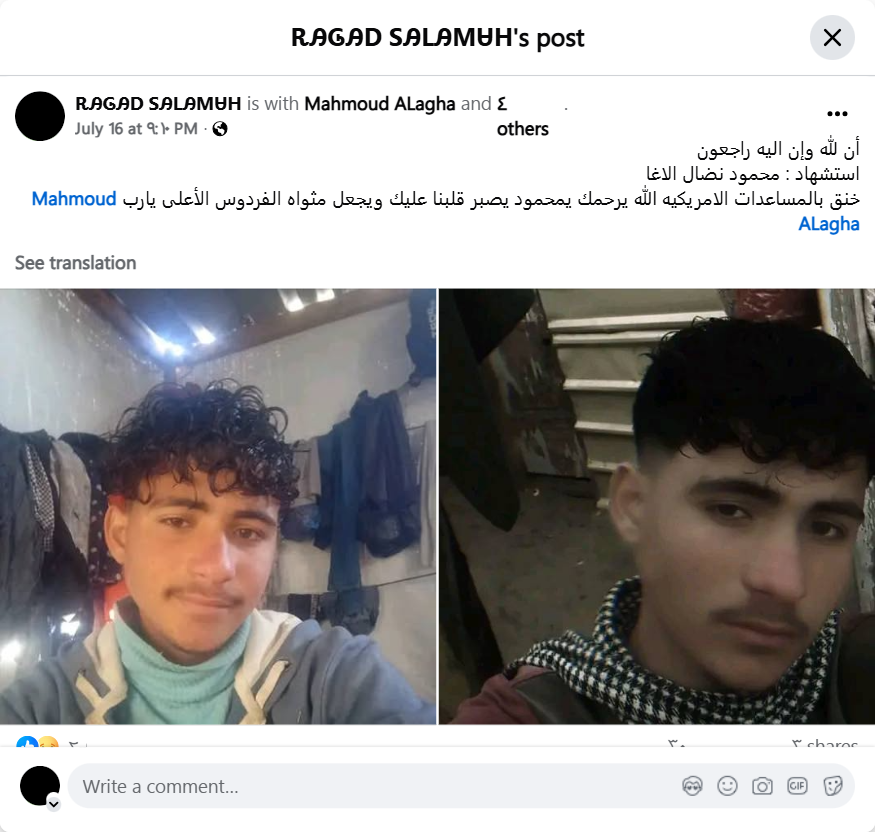Open the left photo of the man in the blue hoodie
875x832 pixels.
point(218,507)
